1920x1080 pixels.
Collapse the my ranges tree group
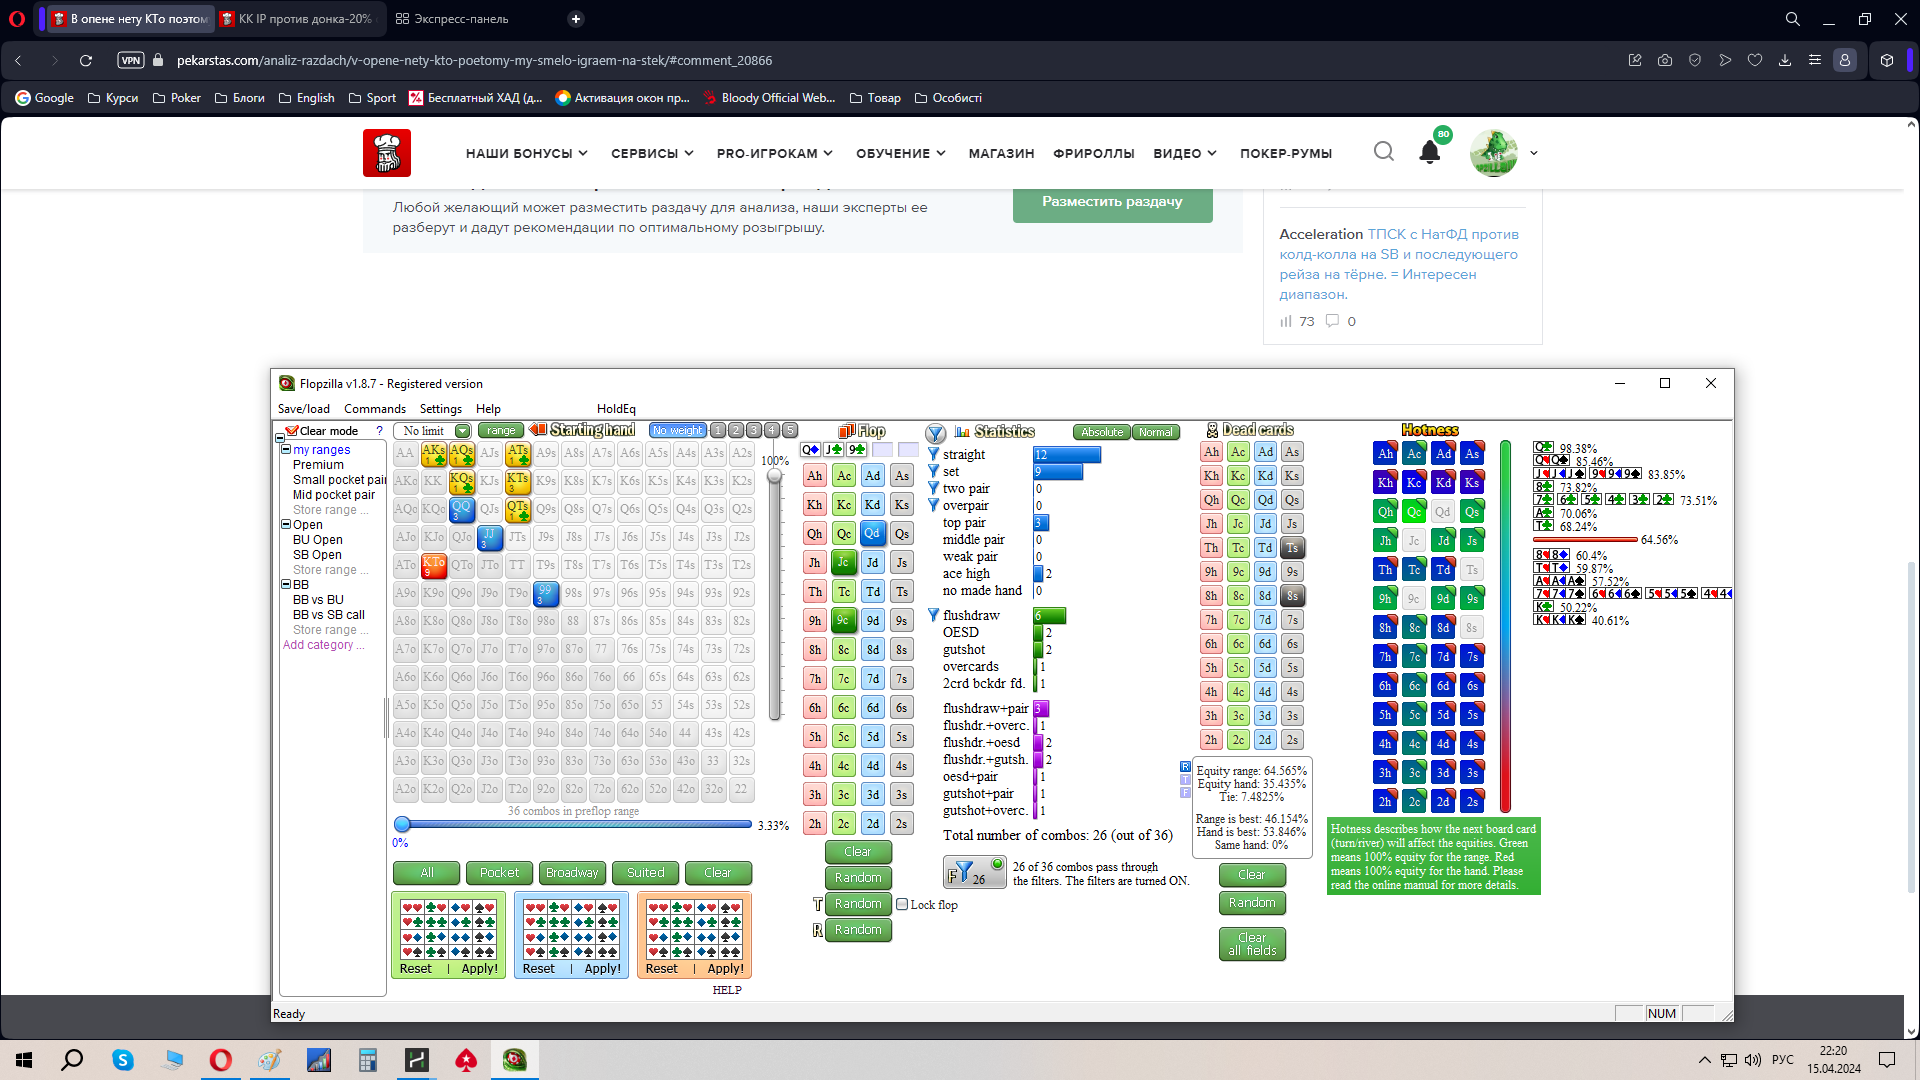(x=286, y=450)
